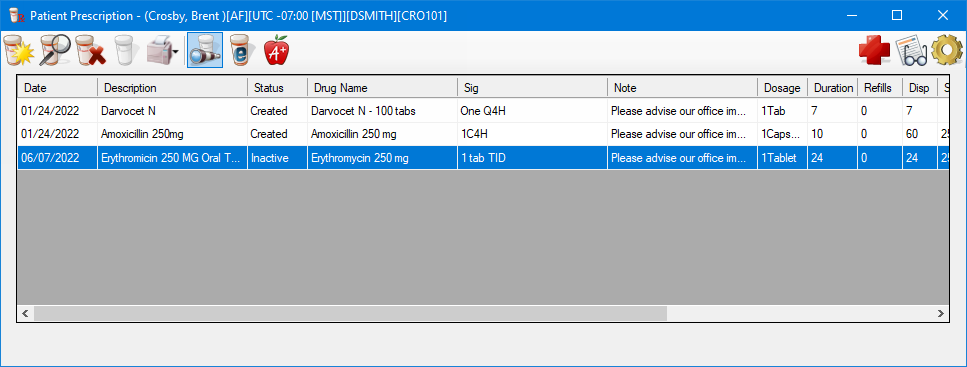Toggle the flashlight bottle view icon

pos(205,51)
